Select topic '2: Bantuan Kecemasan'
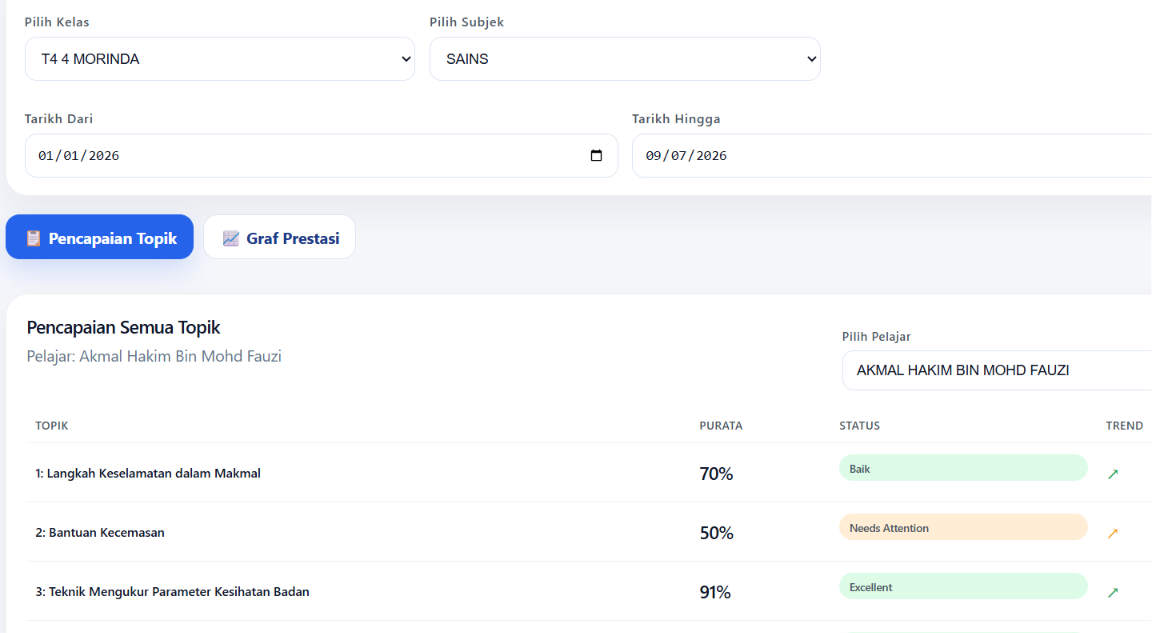1152x633 pixels. pos(100,532)
